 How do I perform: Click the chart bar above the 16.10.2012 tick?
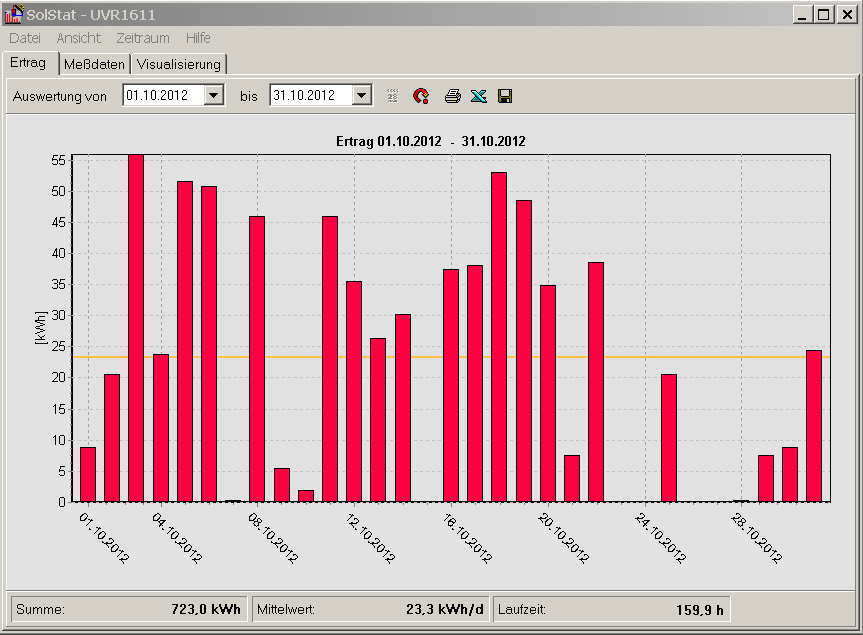tap(451, 386)
